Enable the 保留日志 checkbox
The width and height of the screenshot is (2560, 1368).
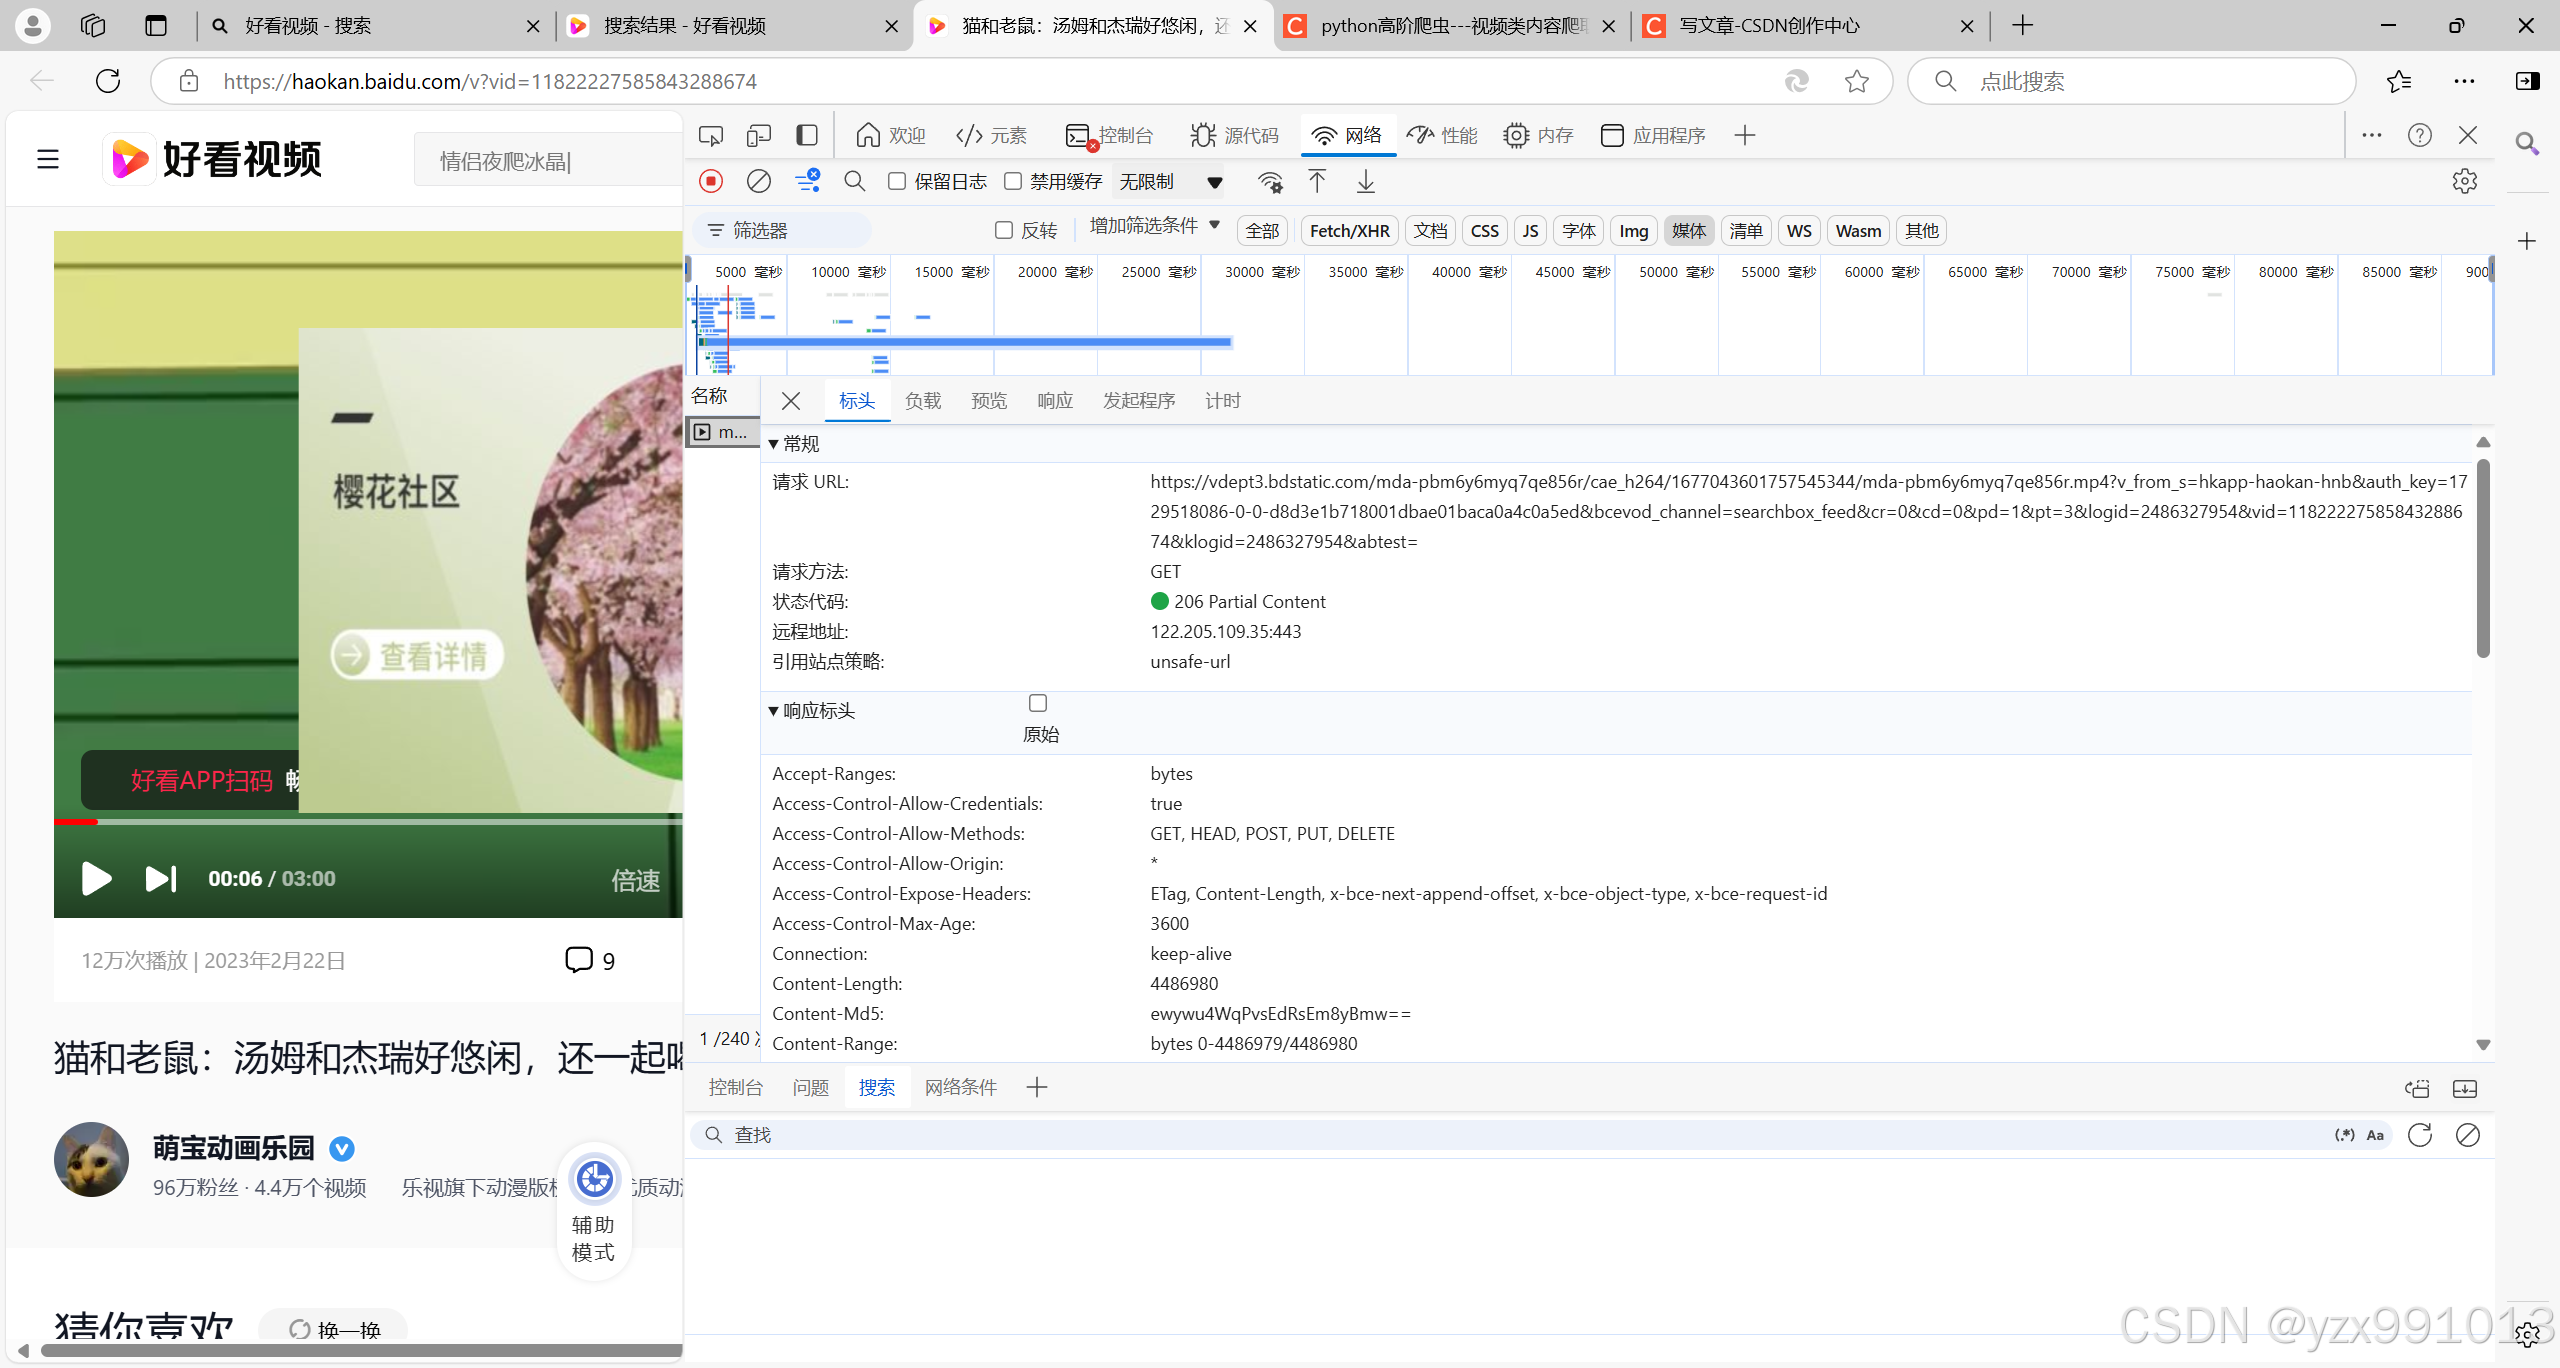tap(897, 181)
